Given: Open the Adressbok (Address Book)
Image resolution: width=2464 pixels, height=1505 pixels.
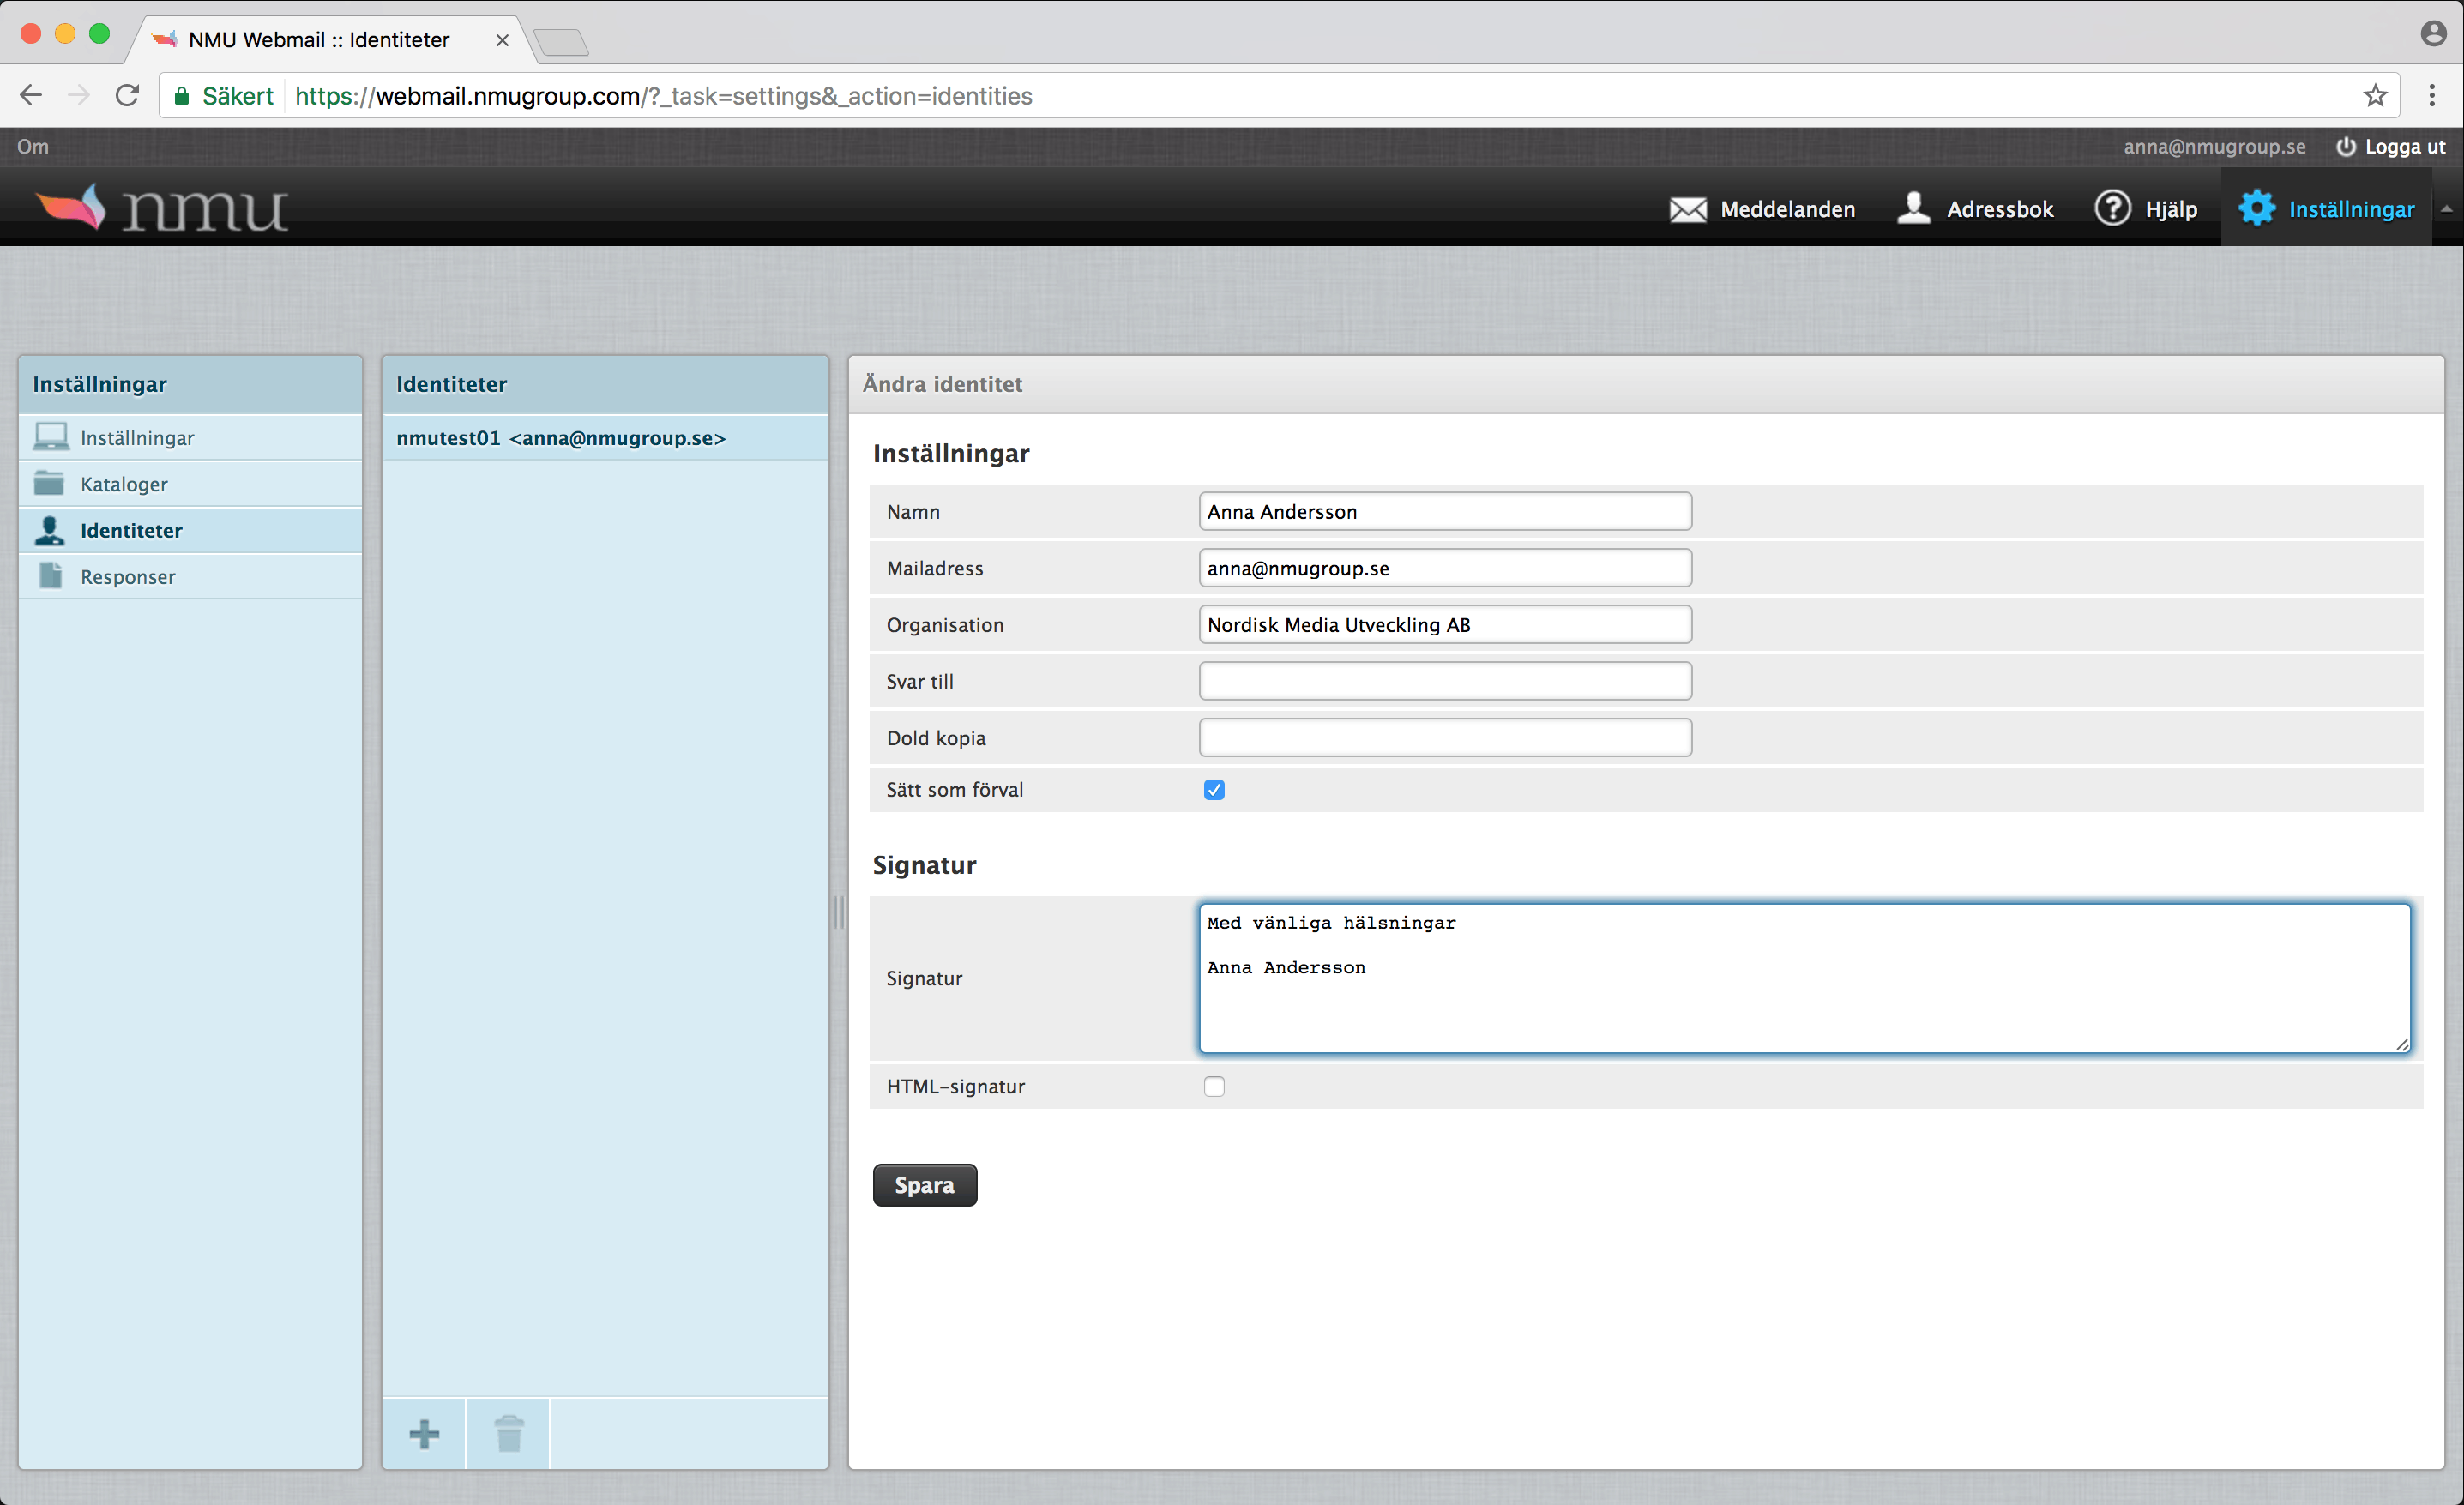Looking at the screenshot, I should pyautogui.click(x=1980, y=208).
